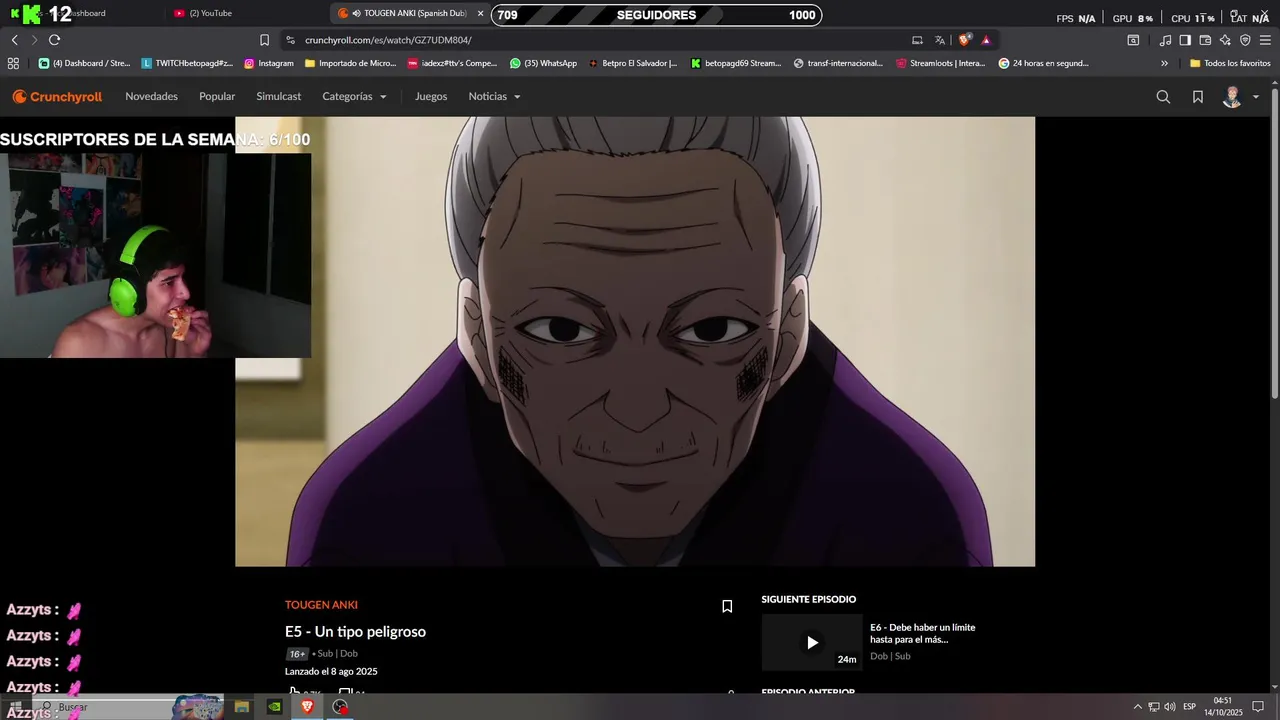This screenshot has width=1280, height=720.
Task: Open the Brave browser taskbar icon
Action: (307, 707)
